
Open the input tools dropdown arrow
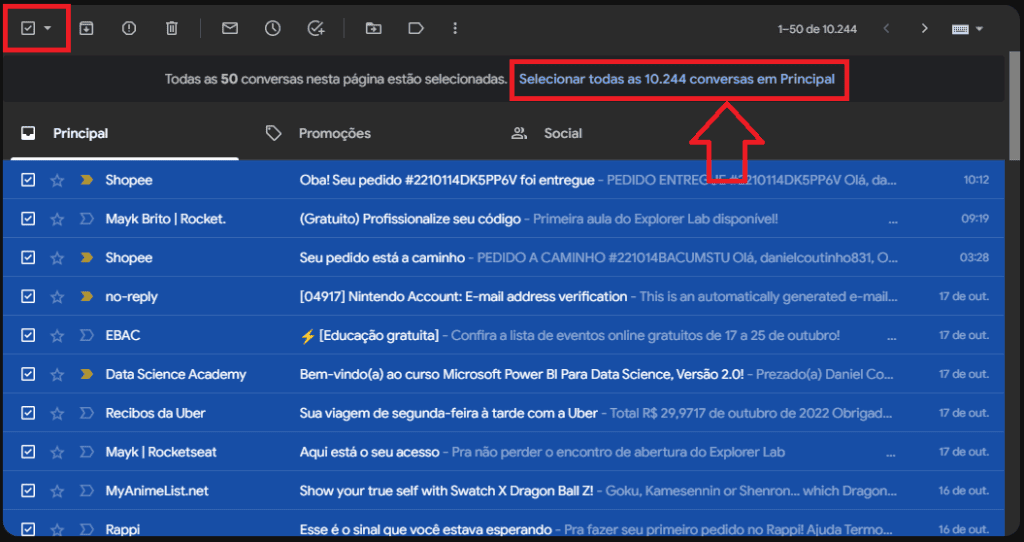[x=979, y=29]
